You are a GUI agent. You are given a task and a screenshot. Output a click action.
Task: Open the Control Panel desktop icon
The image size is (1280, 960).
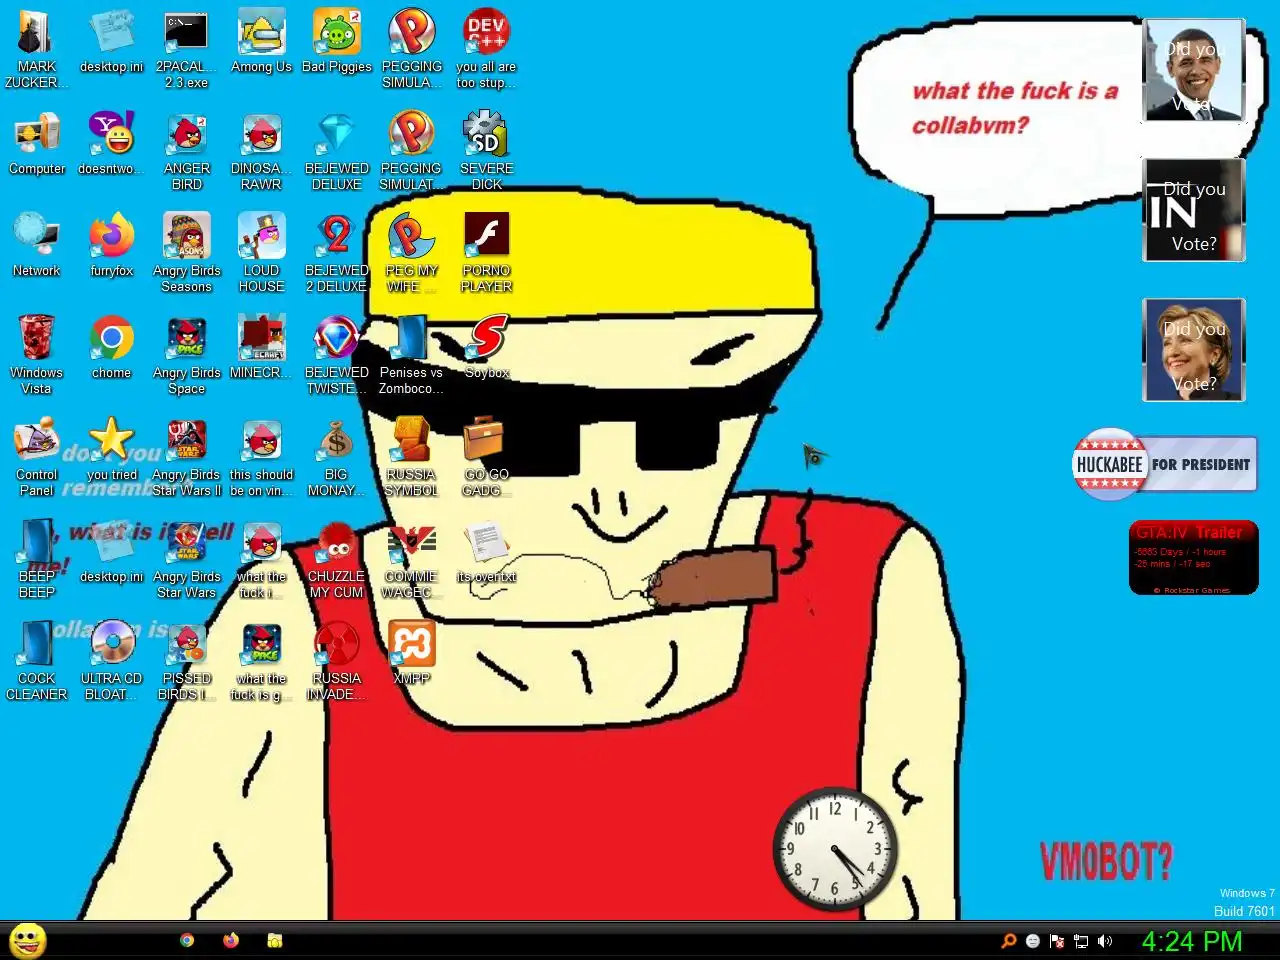pyautogui.click(x=37, y=457)
